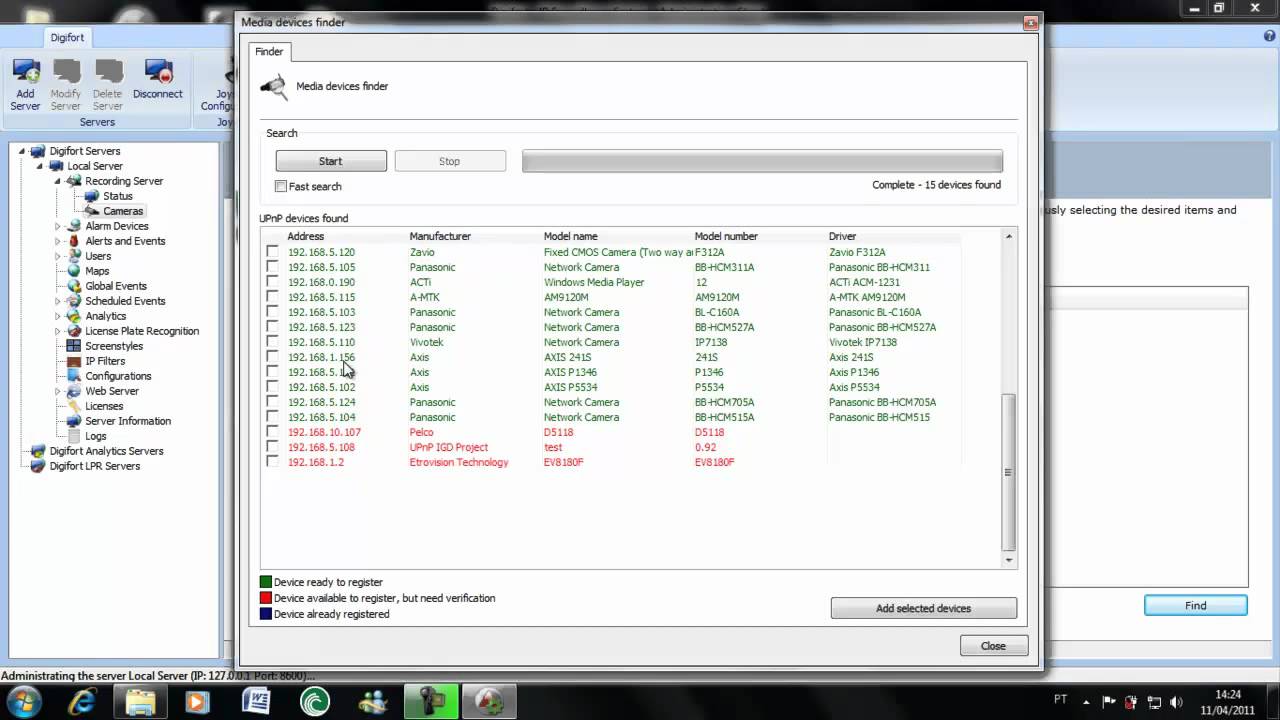This screenshot has height=720, width=1280.
Task: Click the search progress bar
Action: (762, 161)
